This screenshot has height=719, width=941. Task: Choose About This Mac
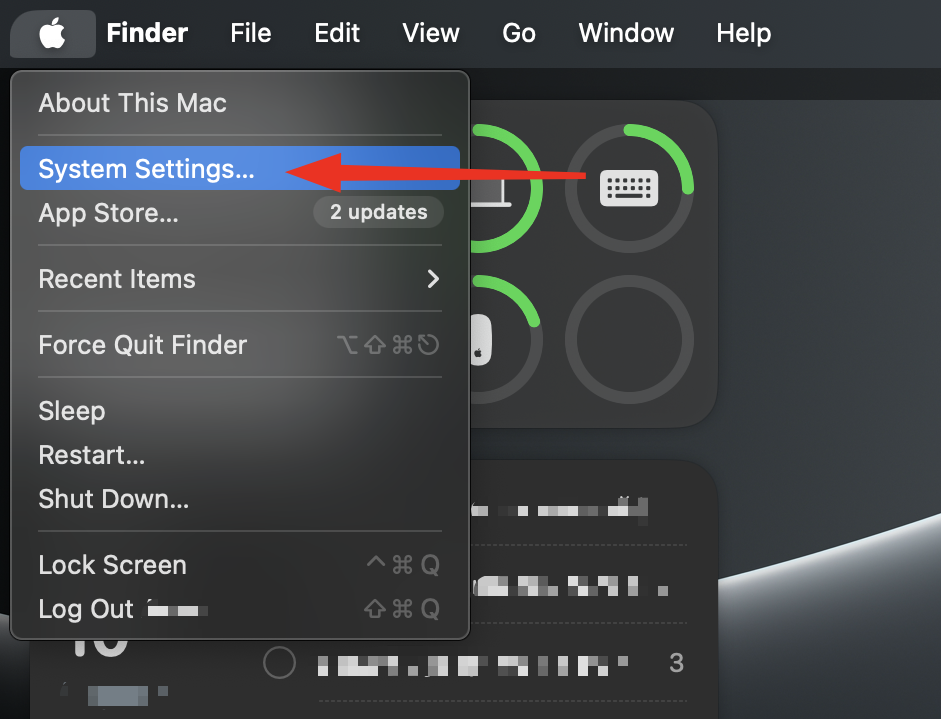240,103
